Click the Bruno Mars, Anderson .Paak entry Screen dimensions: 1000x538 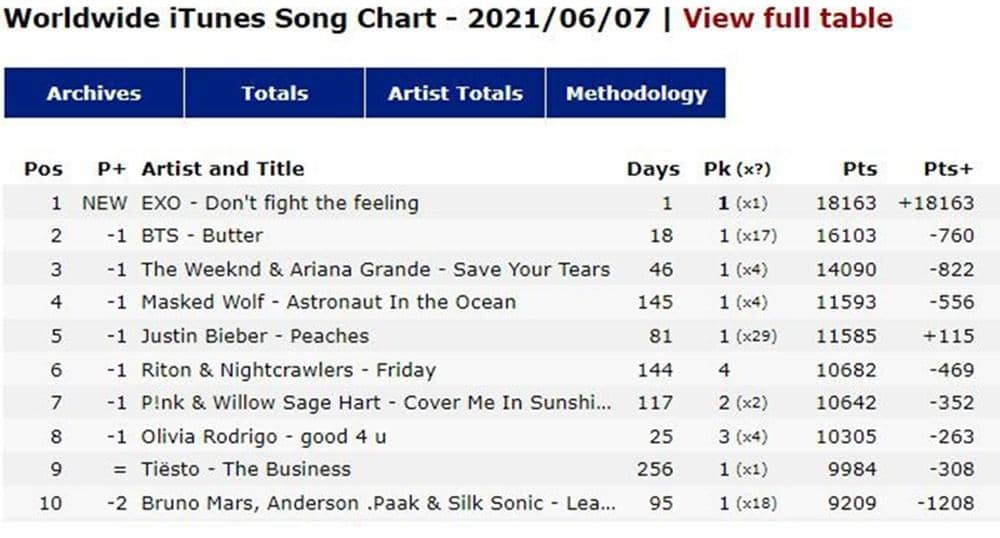[x=378, y=503]
